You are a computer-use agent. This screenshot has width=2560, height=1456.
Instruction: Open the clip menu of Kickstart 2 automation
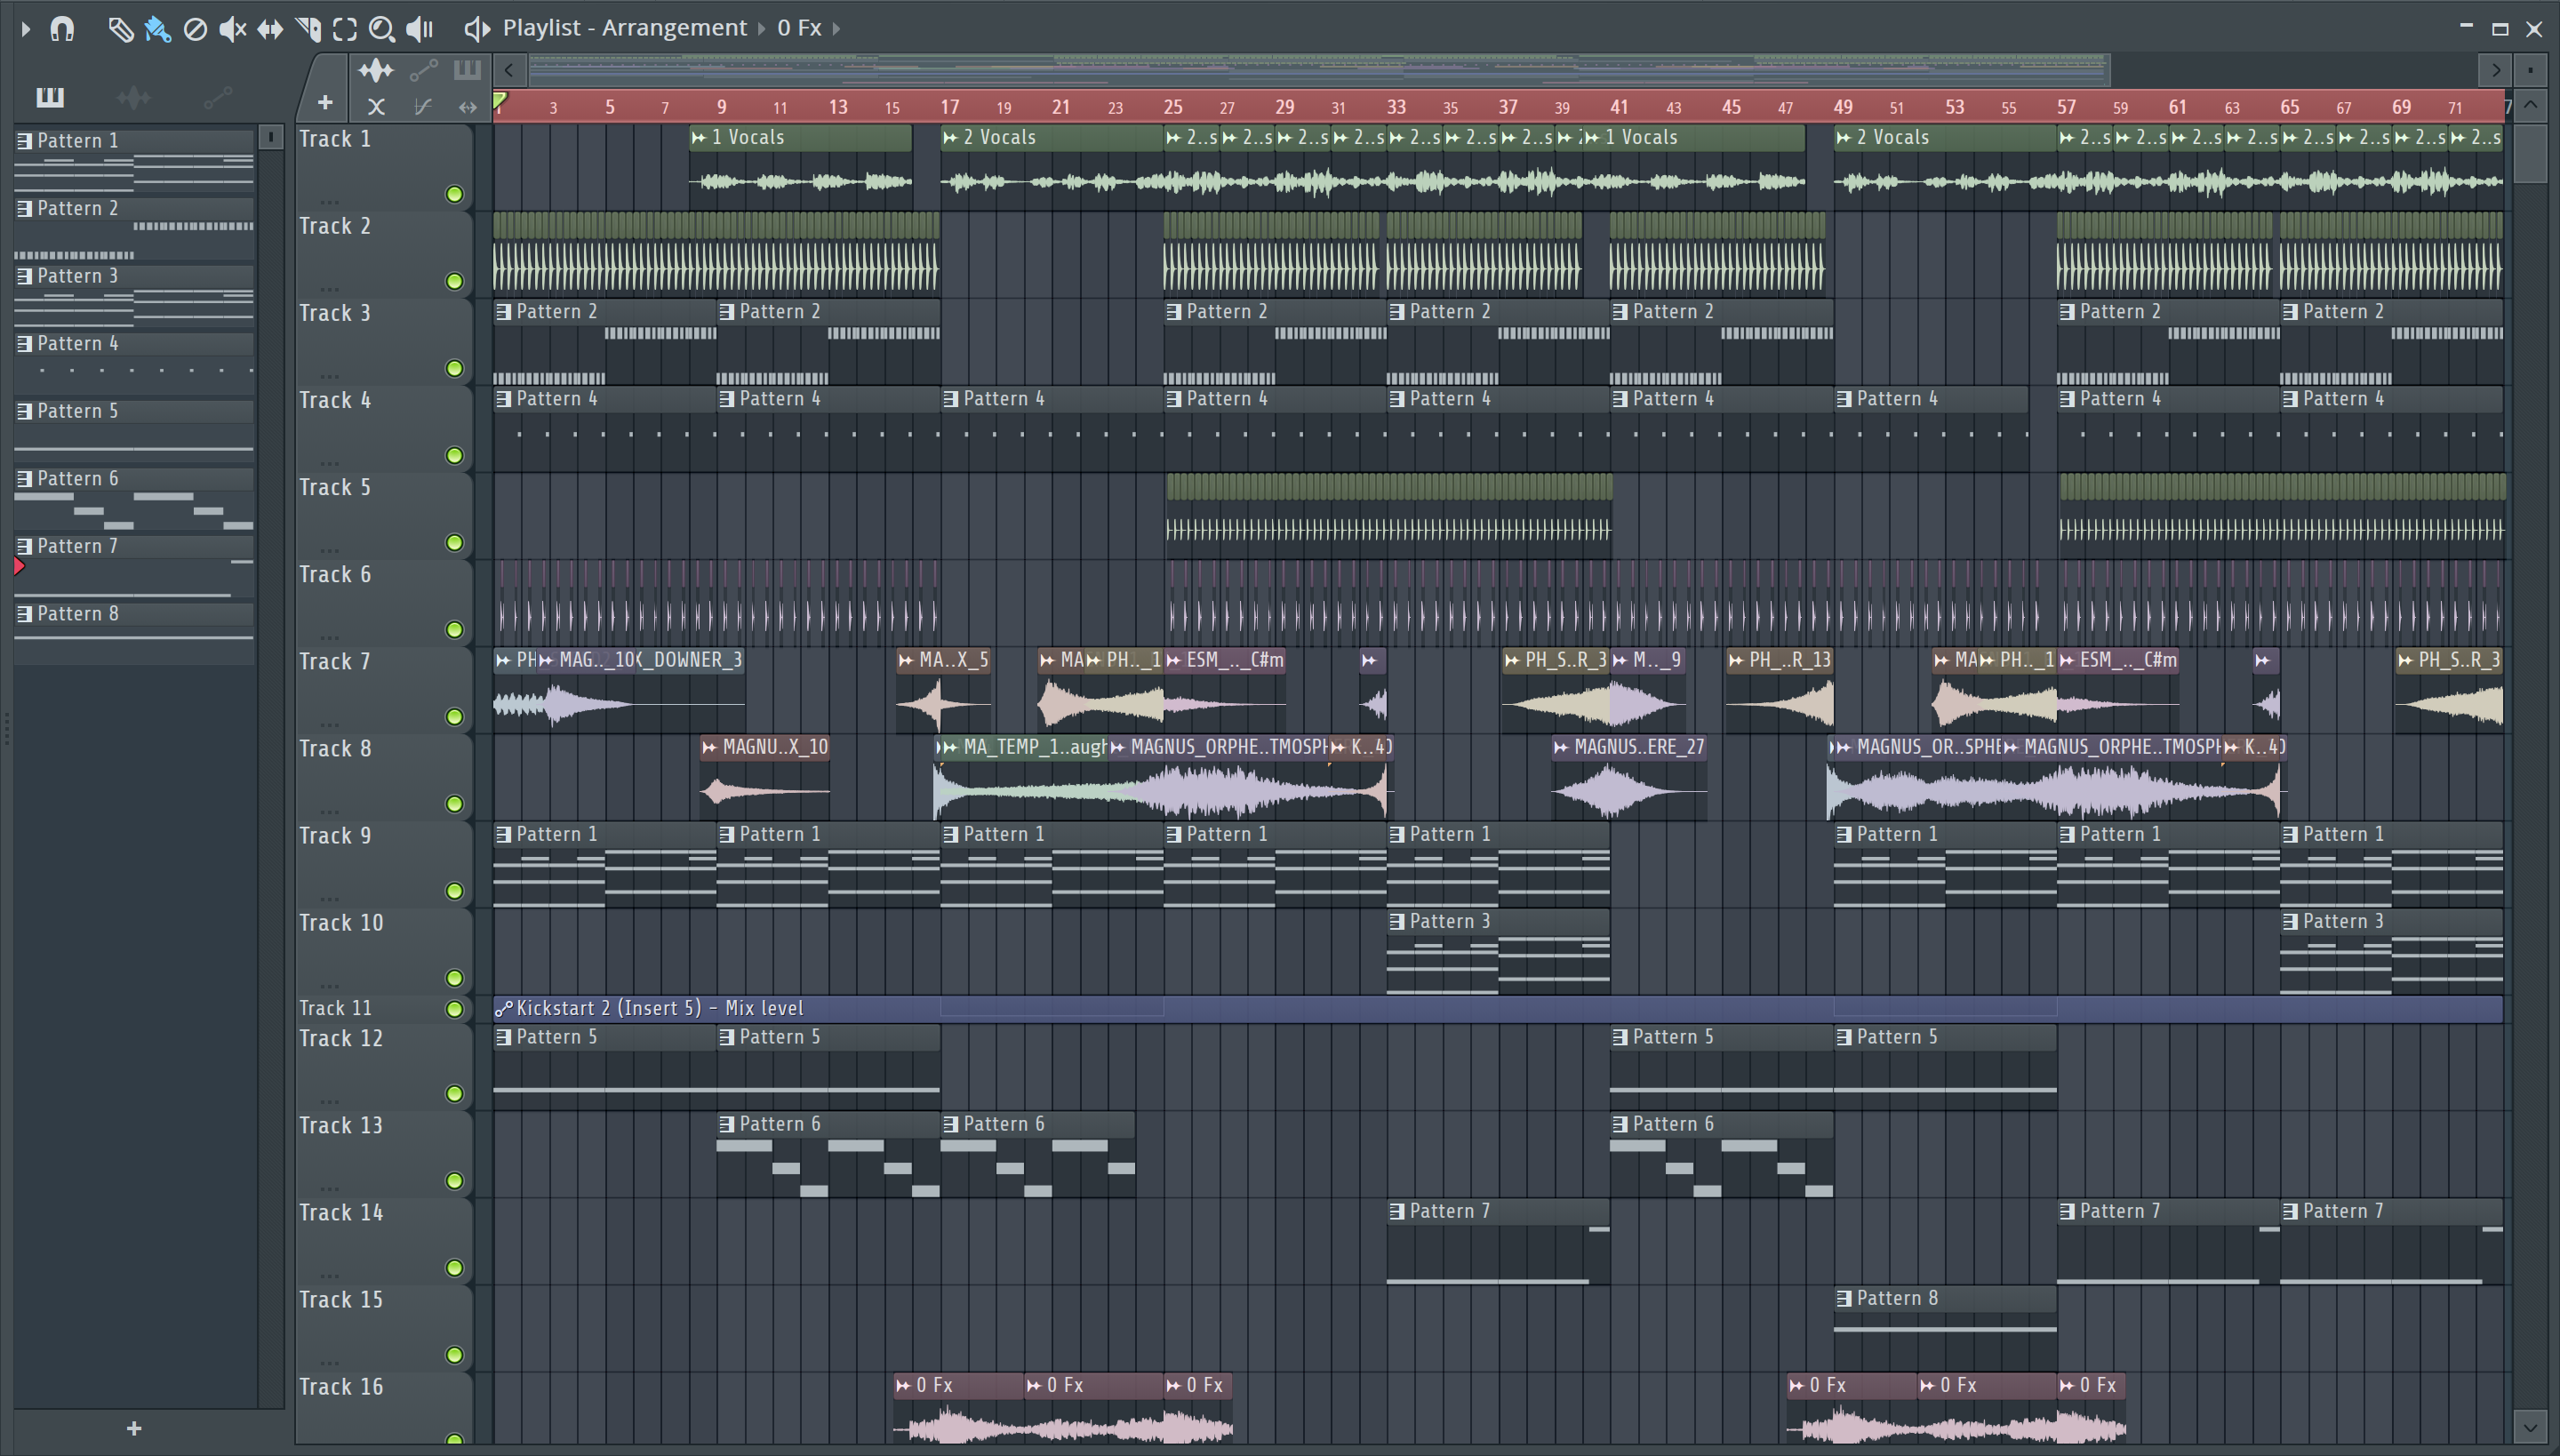click(504, 1009)
